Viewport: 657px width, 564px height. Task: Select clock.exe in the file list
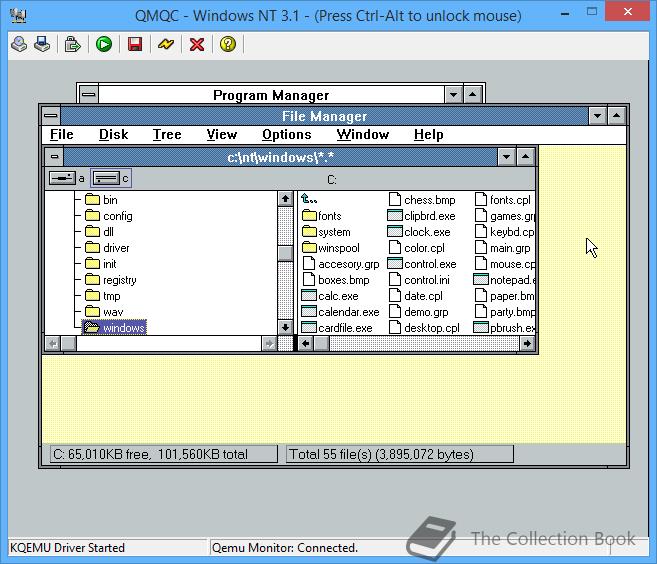(x=419, y=232)
